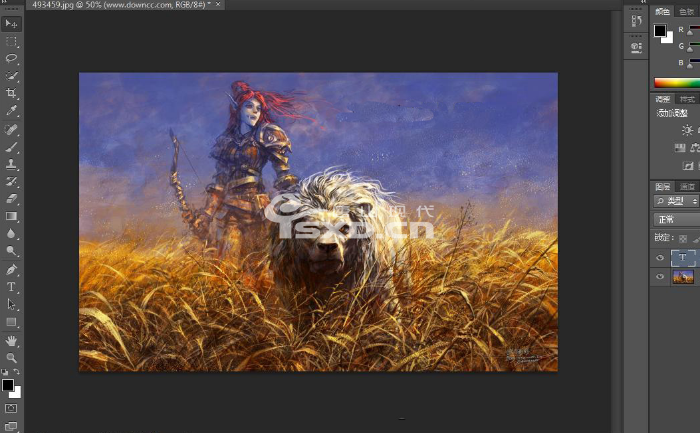Image resolution: width=700 pixels, height=433 pixels.
Task: Add Invert adjustment
Action: (x=688, y=166)
